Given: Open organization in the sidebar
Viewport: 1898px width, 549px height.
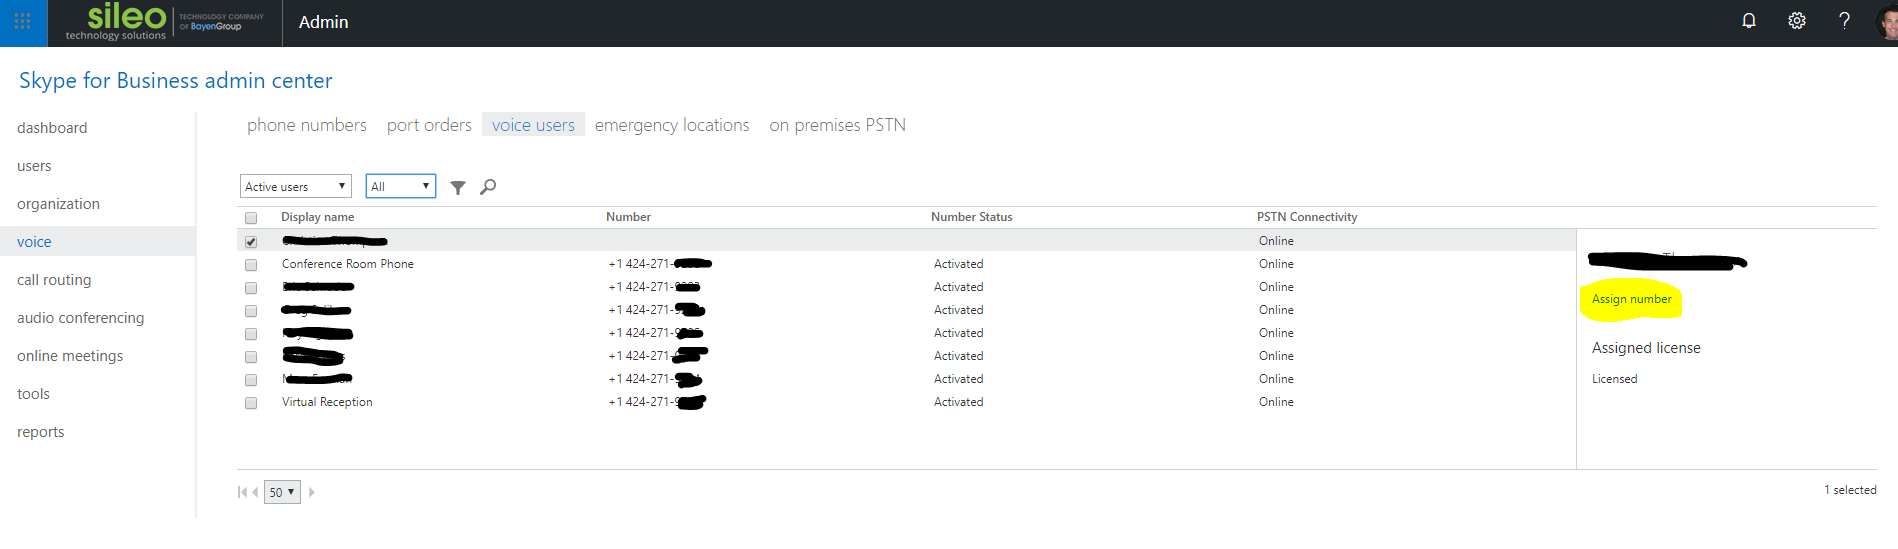Looking at the screenshot, I should 58,204.
